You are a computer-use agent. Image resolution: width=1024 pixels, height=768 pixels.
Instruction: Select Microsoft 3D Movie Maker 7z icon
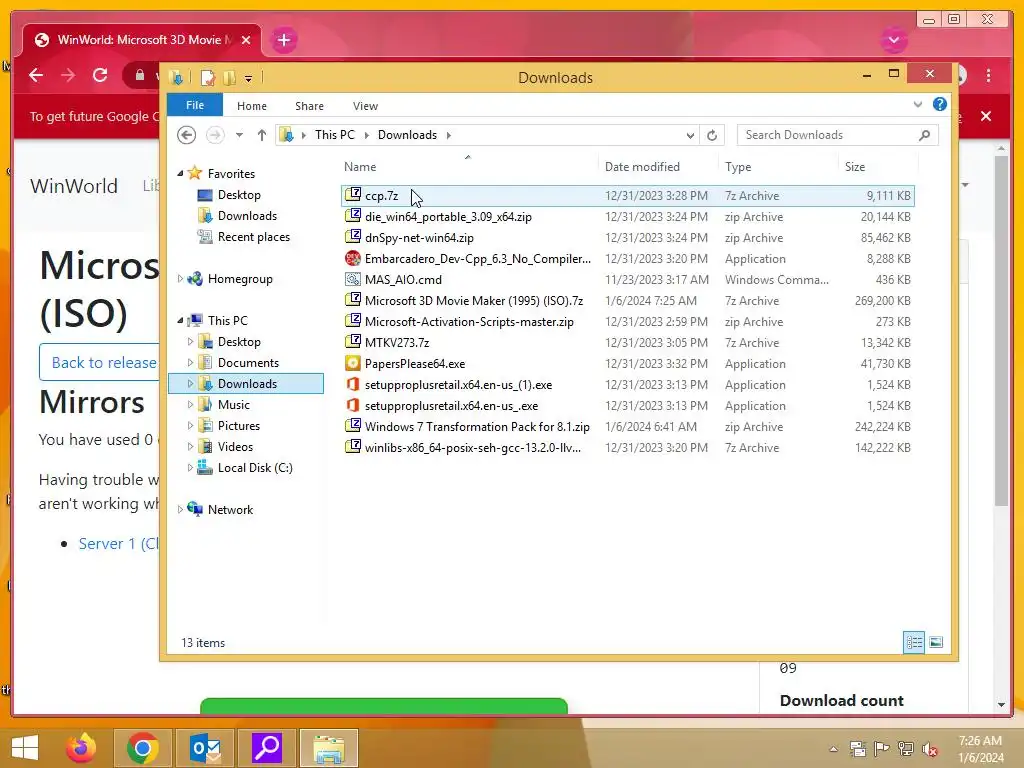(353, 300)
